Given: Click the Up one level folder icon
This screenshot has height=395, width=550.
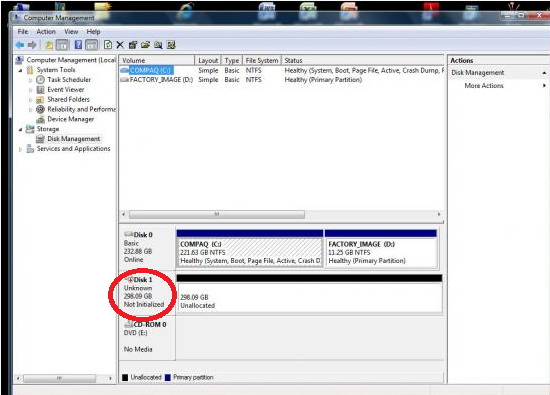Looking at the screenshot, I should point(49,45).
